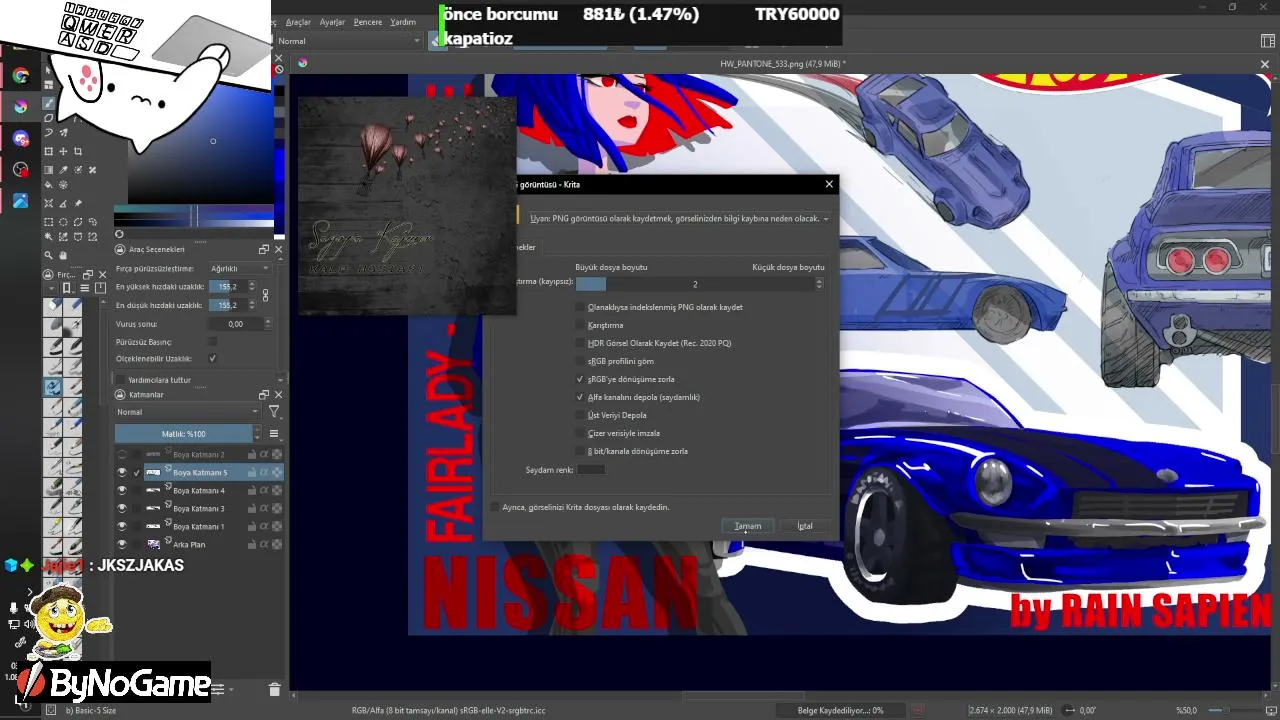Adjust the Matlık %100 opacity slider
The height and width of the screenshot is (720, 1280).
coord(184,434)
